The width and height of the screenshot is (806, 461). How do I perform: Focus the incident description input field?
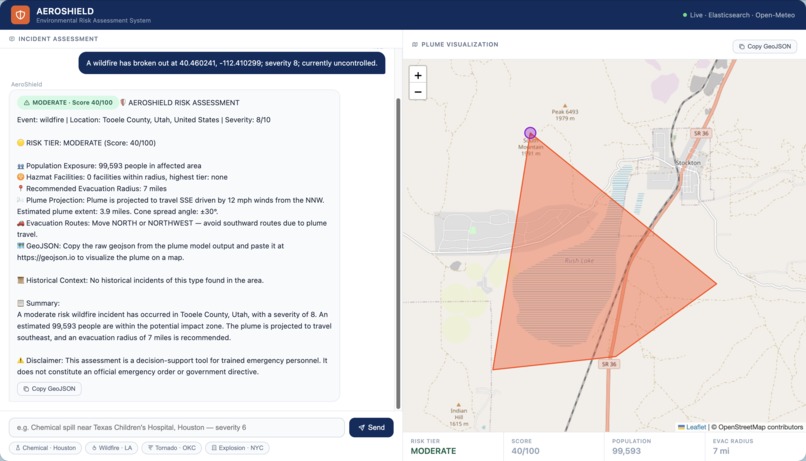click(176, 427)
